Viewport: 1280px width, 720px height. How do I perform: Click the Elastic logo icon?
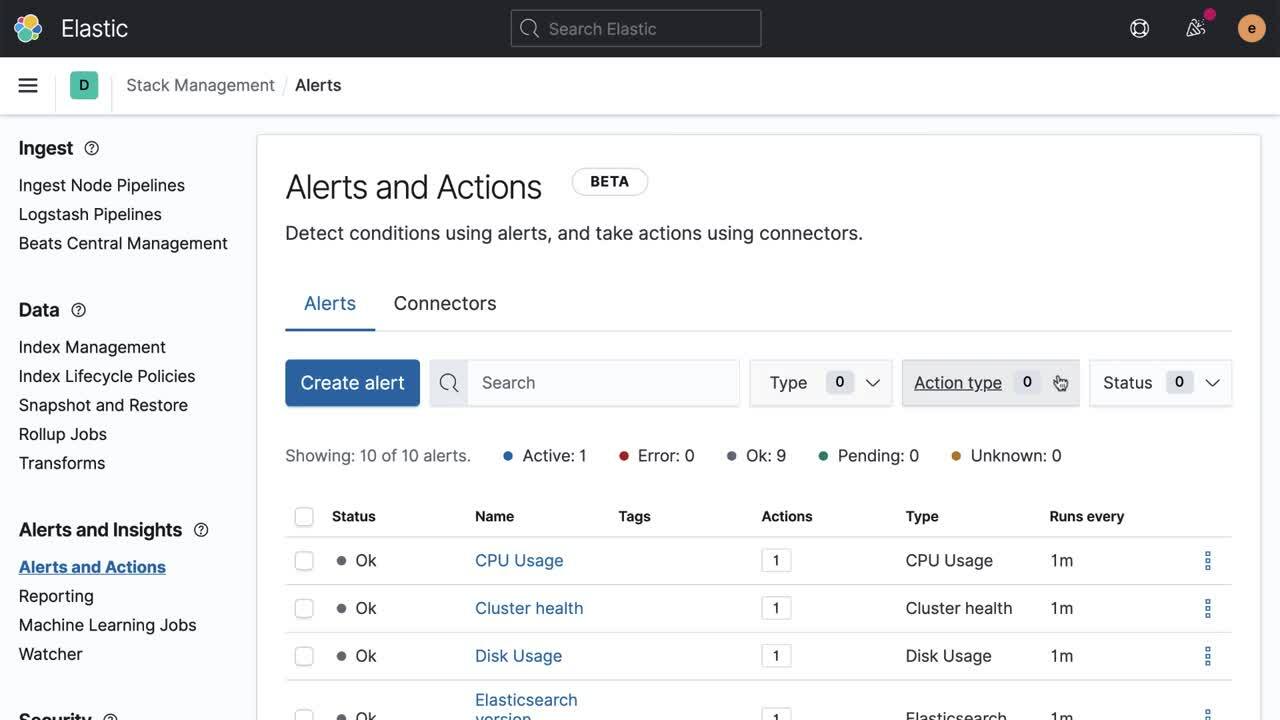coord(28,28)
